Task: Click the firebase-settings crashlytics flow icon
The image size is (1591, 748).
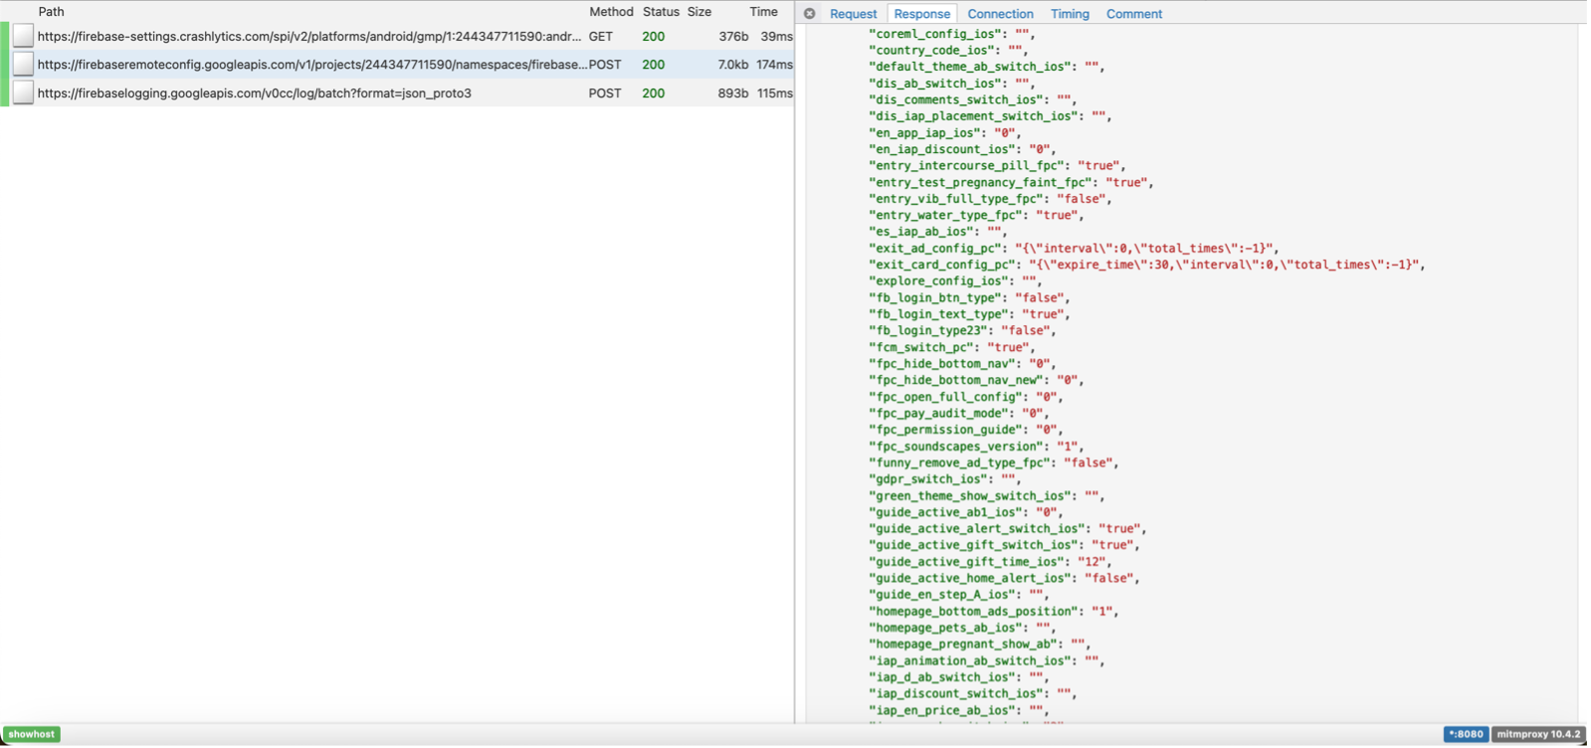Action: point(23,36)
